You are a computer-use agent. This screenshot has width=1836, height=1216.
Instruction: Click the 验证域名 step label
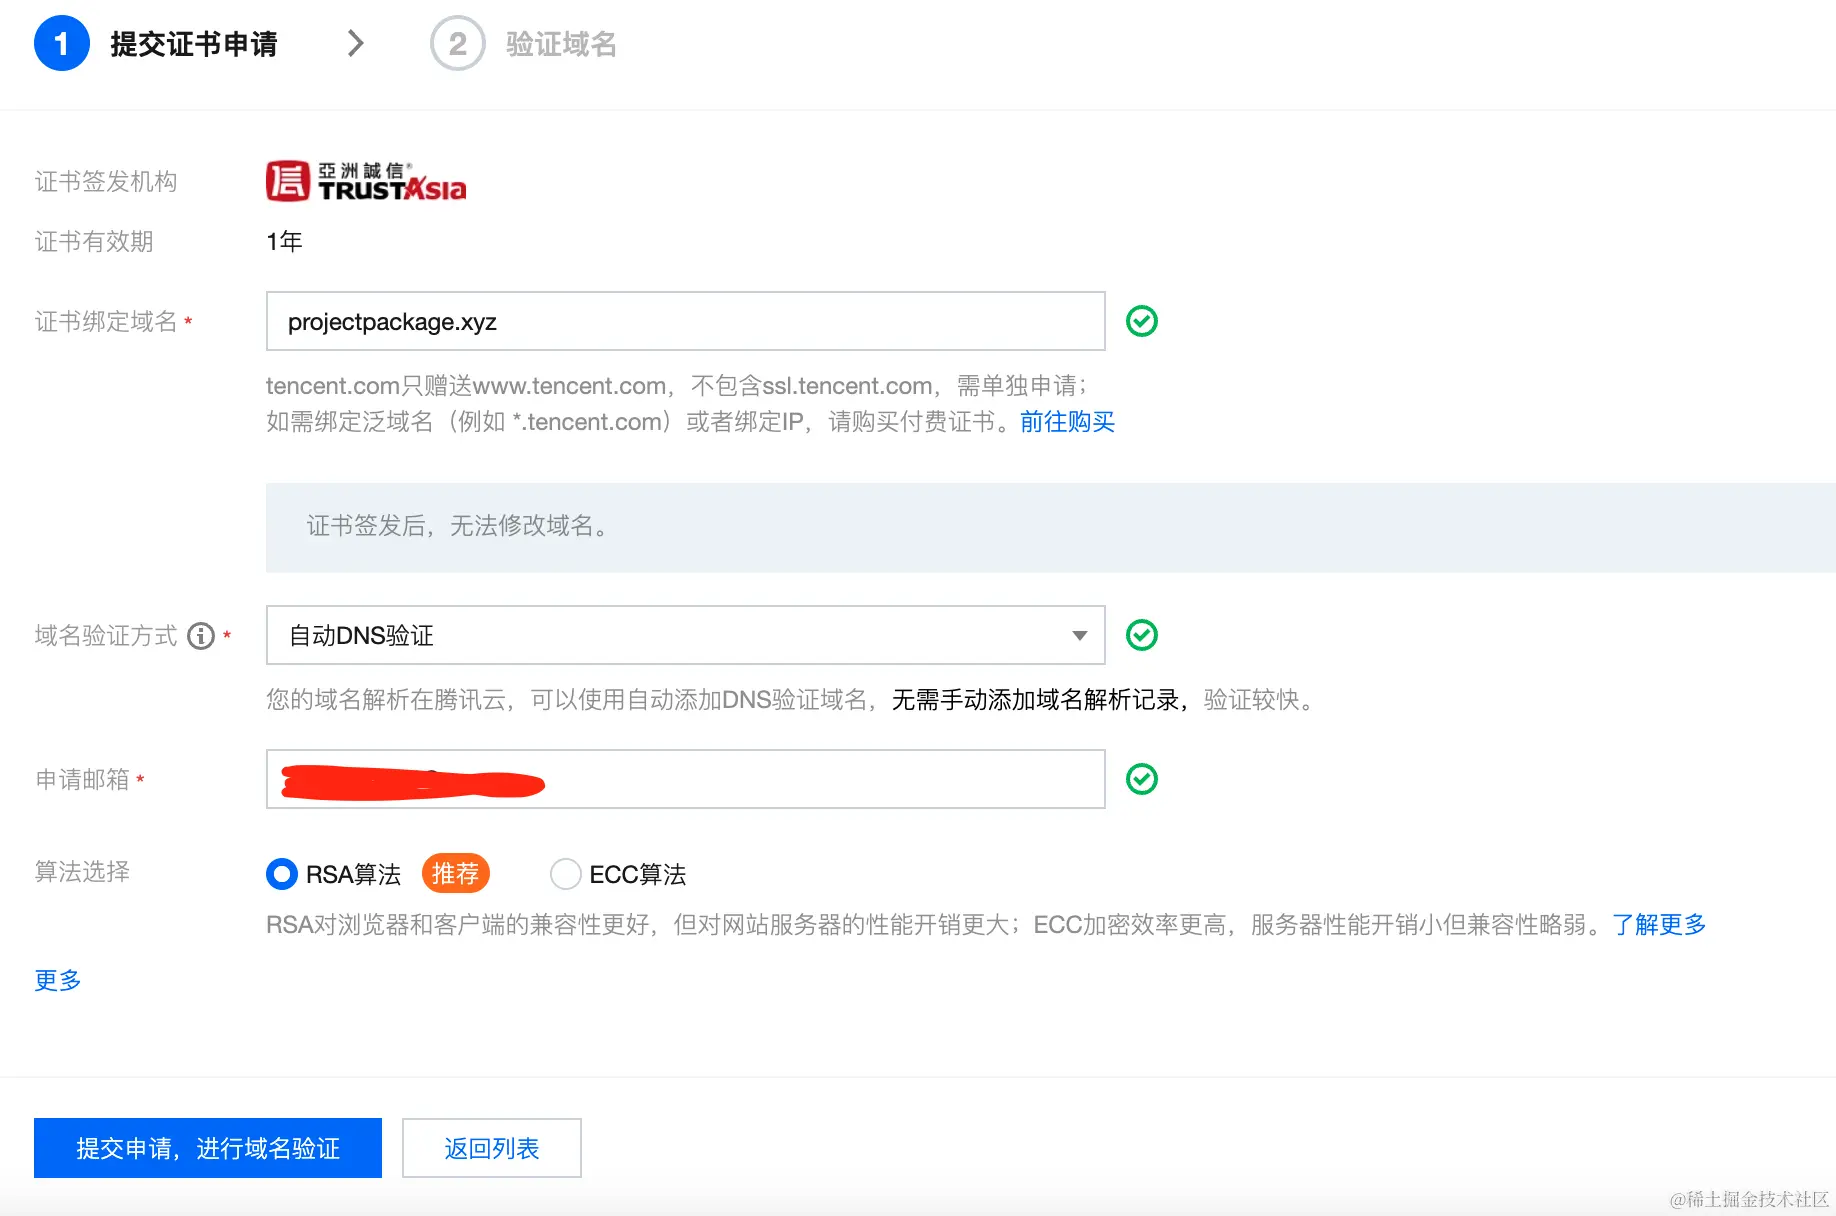click(560, 44)
